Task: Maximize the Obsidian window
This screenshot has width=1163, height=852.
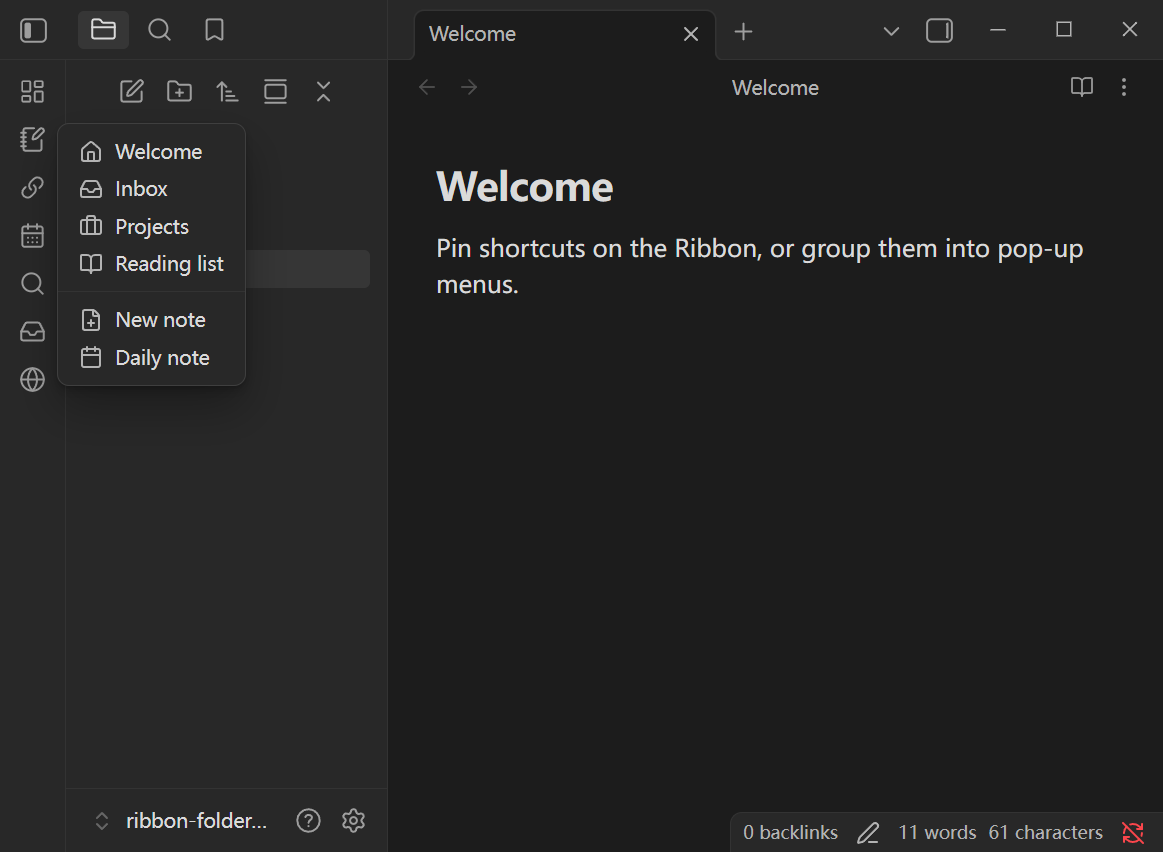Action: click(x=1064, y=30)
